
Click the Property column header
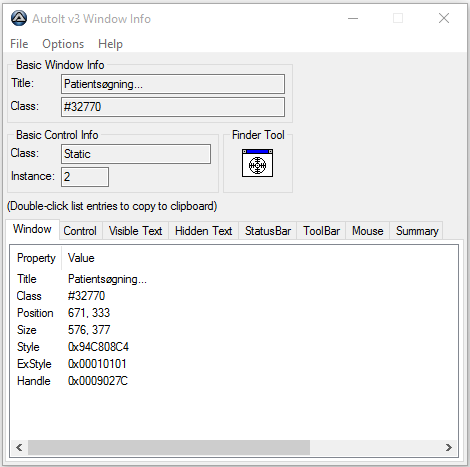36,258
